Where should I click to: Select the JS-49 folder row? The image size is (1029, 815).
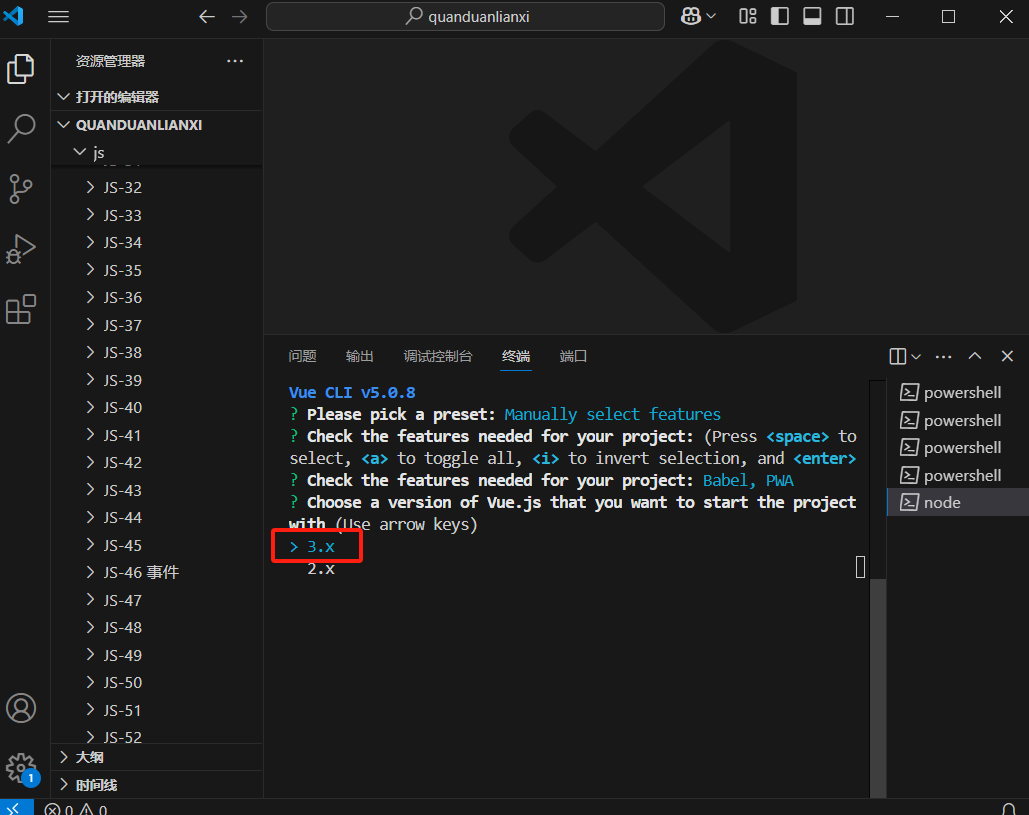(158, 655)
